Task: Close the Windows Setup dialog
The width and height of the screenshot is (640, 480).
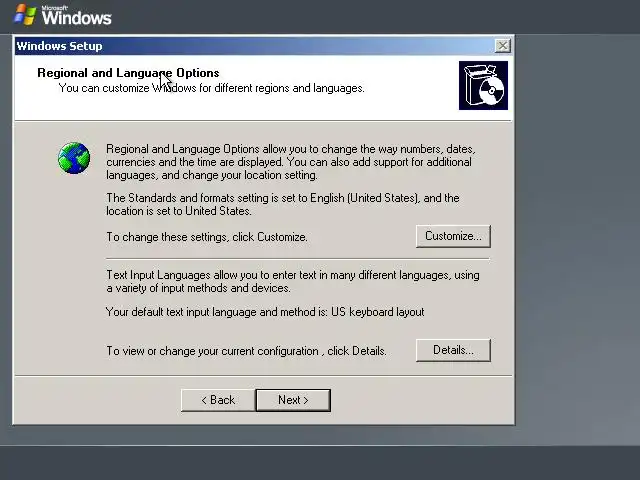Action: point(502,46)
